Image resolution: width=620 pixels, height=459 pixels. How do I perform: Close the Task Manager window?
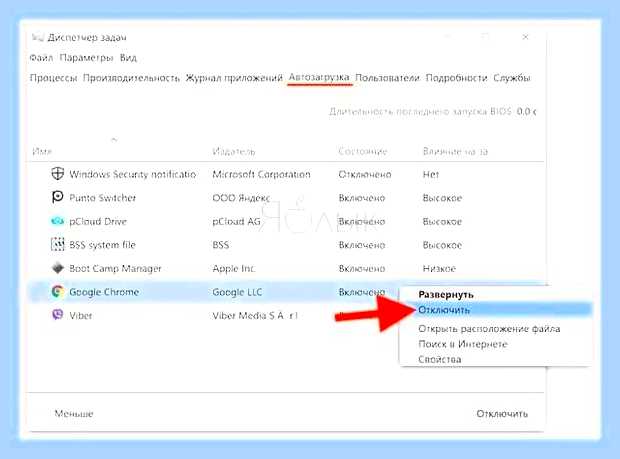(525, 37)
